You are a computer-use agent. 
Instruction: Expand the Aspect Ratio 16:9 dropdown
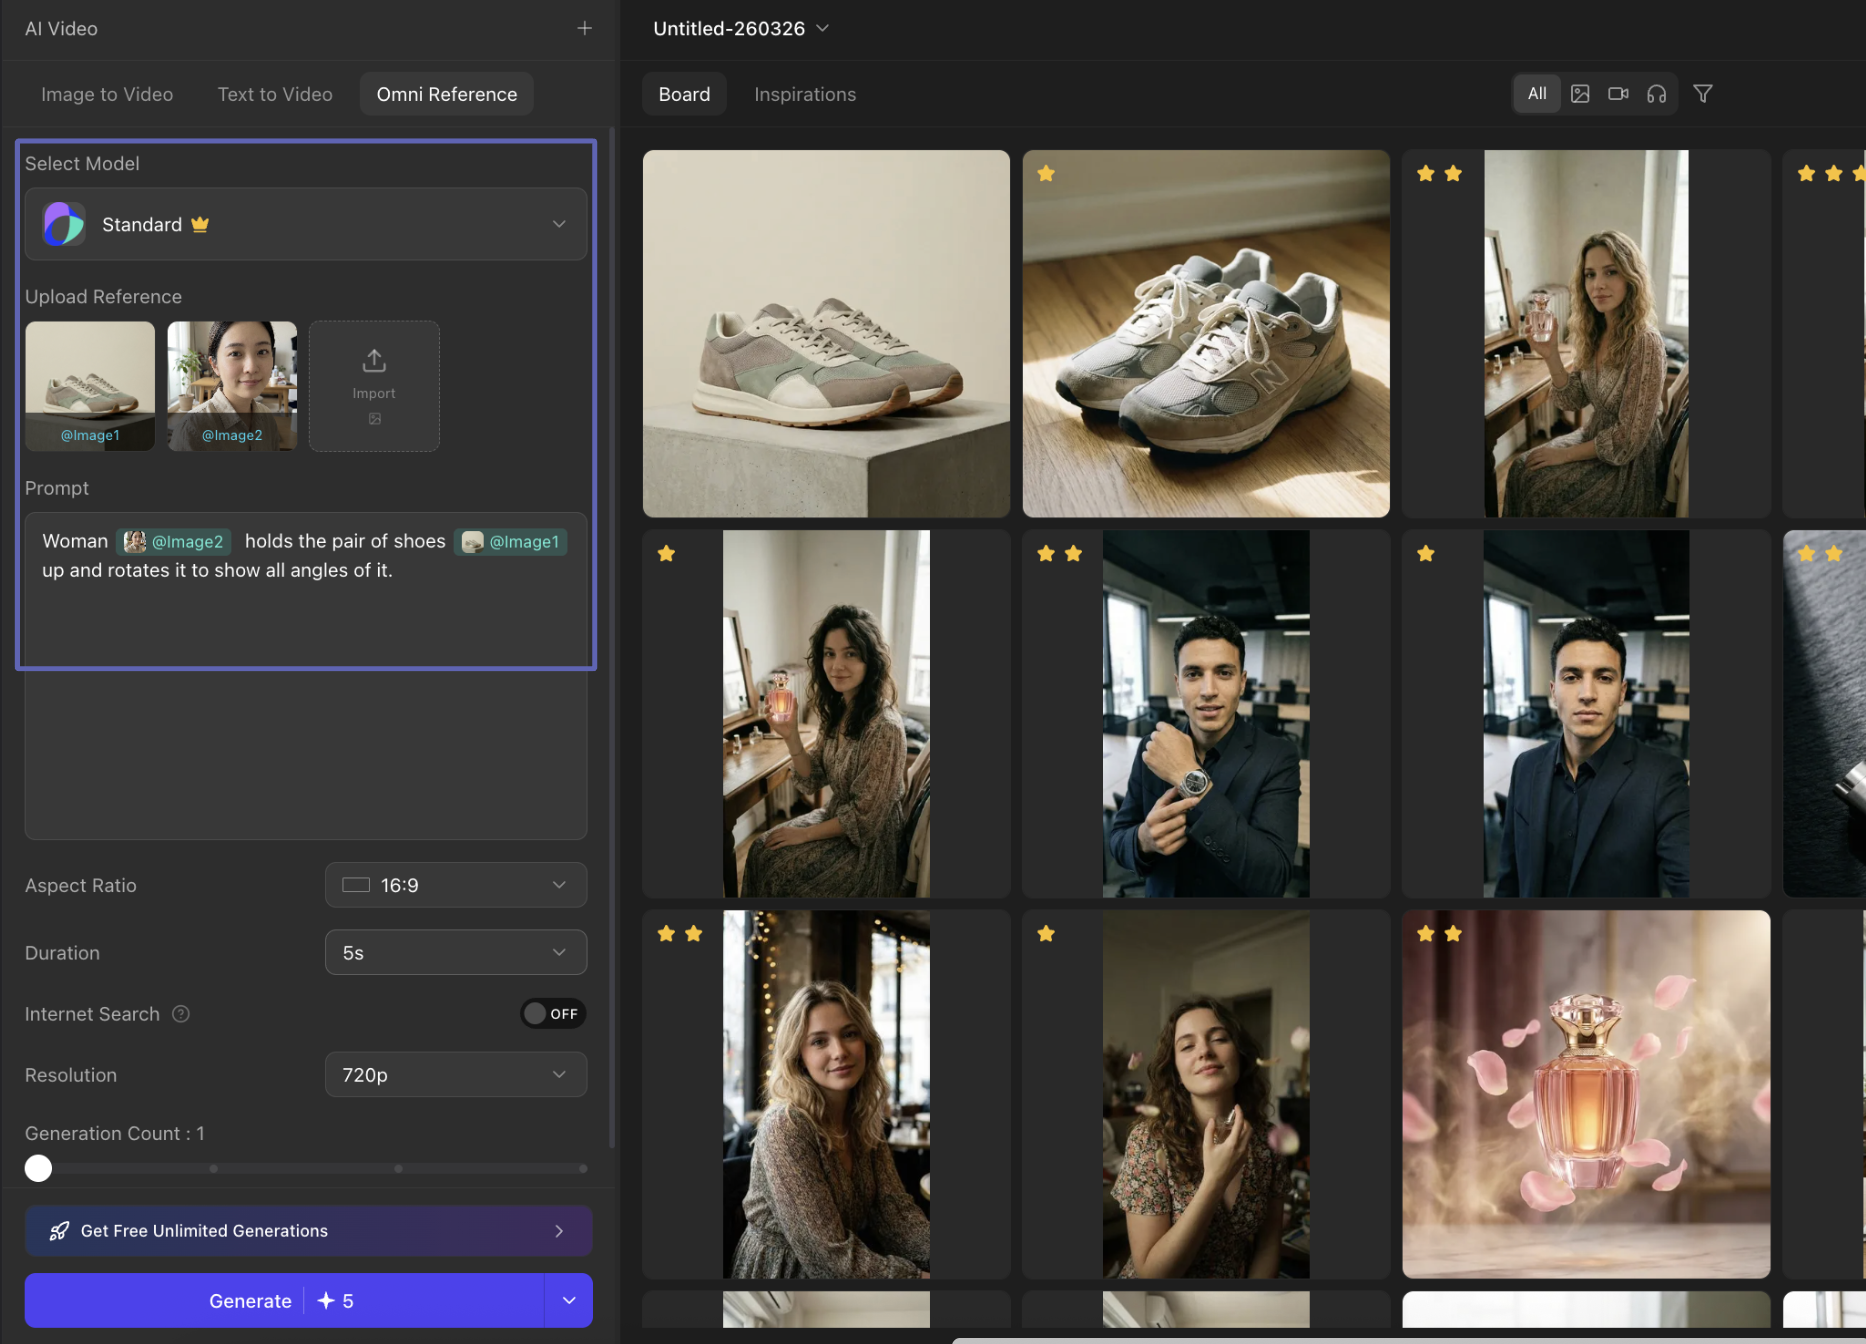pos(455,885)
